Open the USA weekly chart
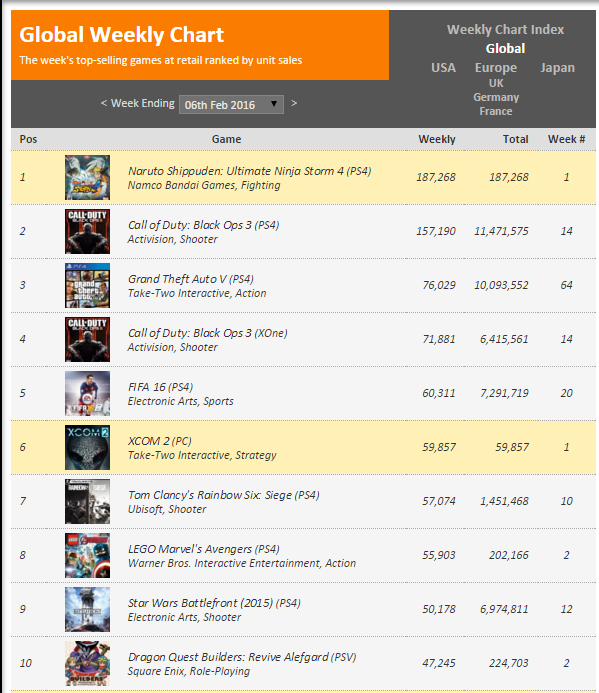This screenshot has width=599, height=693. (x=443, y=68)
